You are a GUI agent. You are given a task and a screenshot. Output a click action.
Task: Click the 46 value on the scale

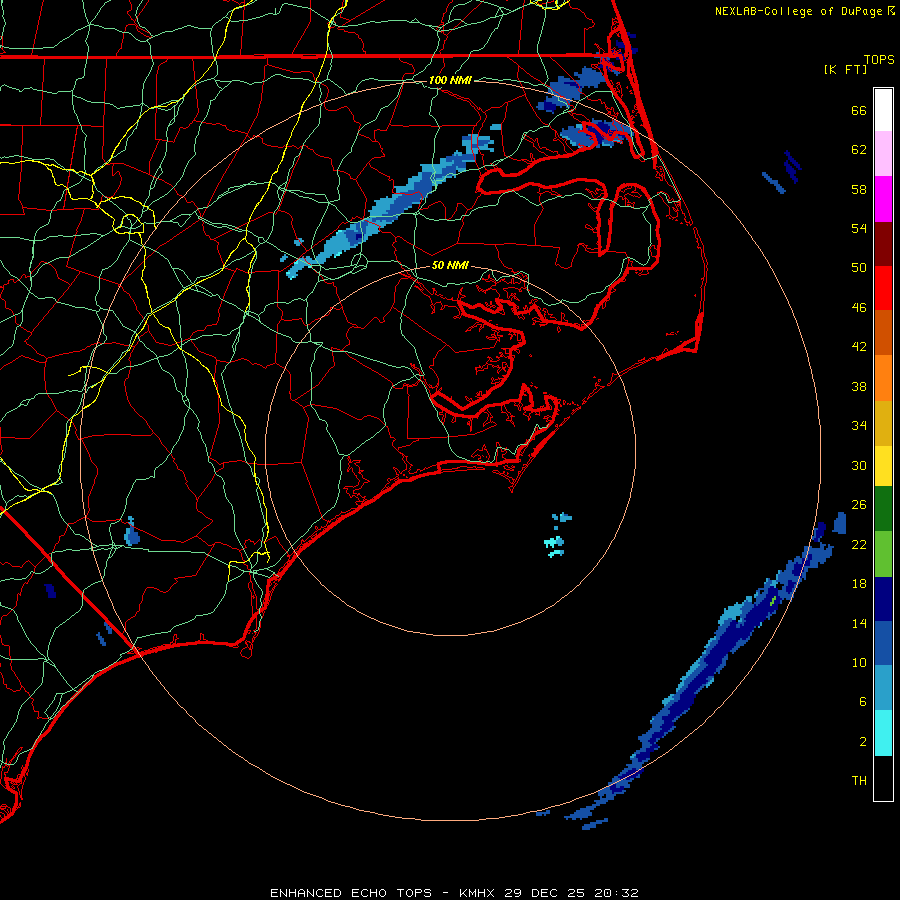tap(859, 308)
